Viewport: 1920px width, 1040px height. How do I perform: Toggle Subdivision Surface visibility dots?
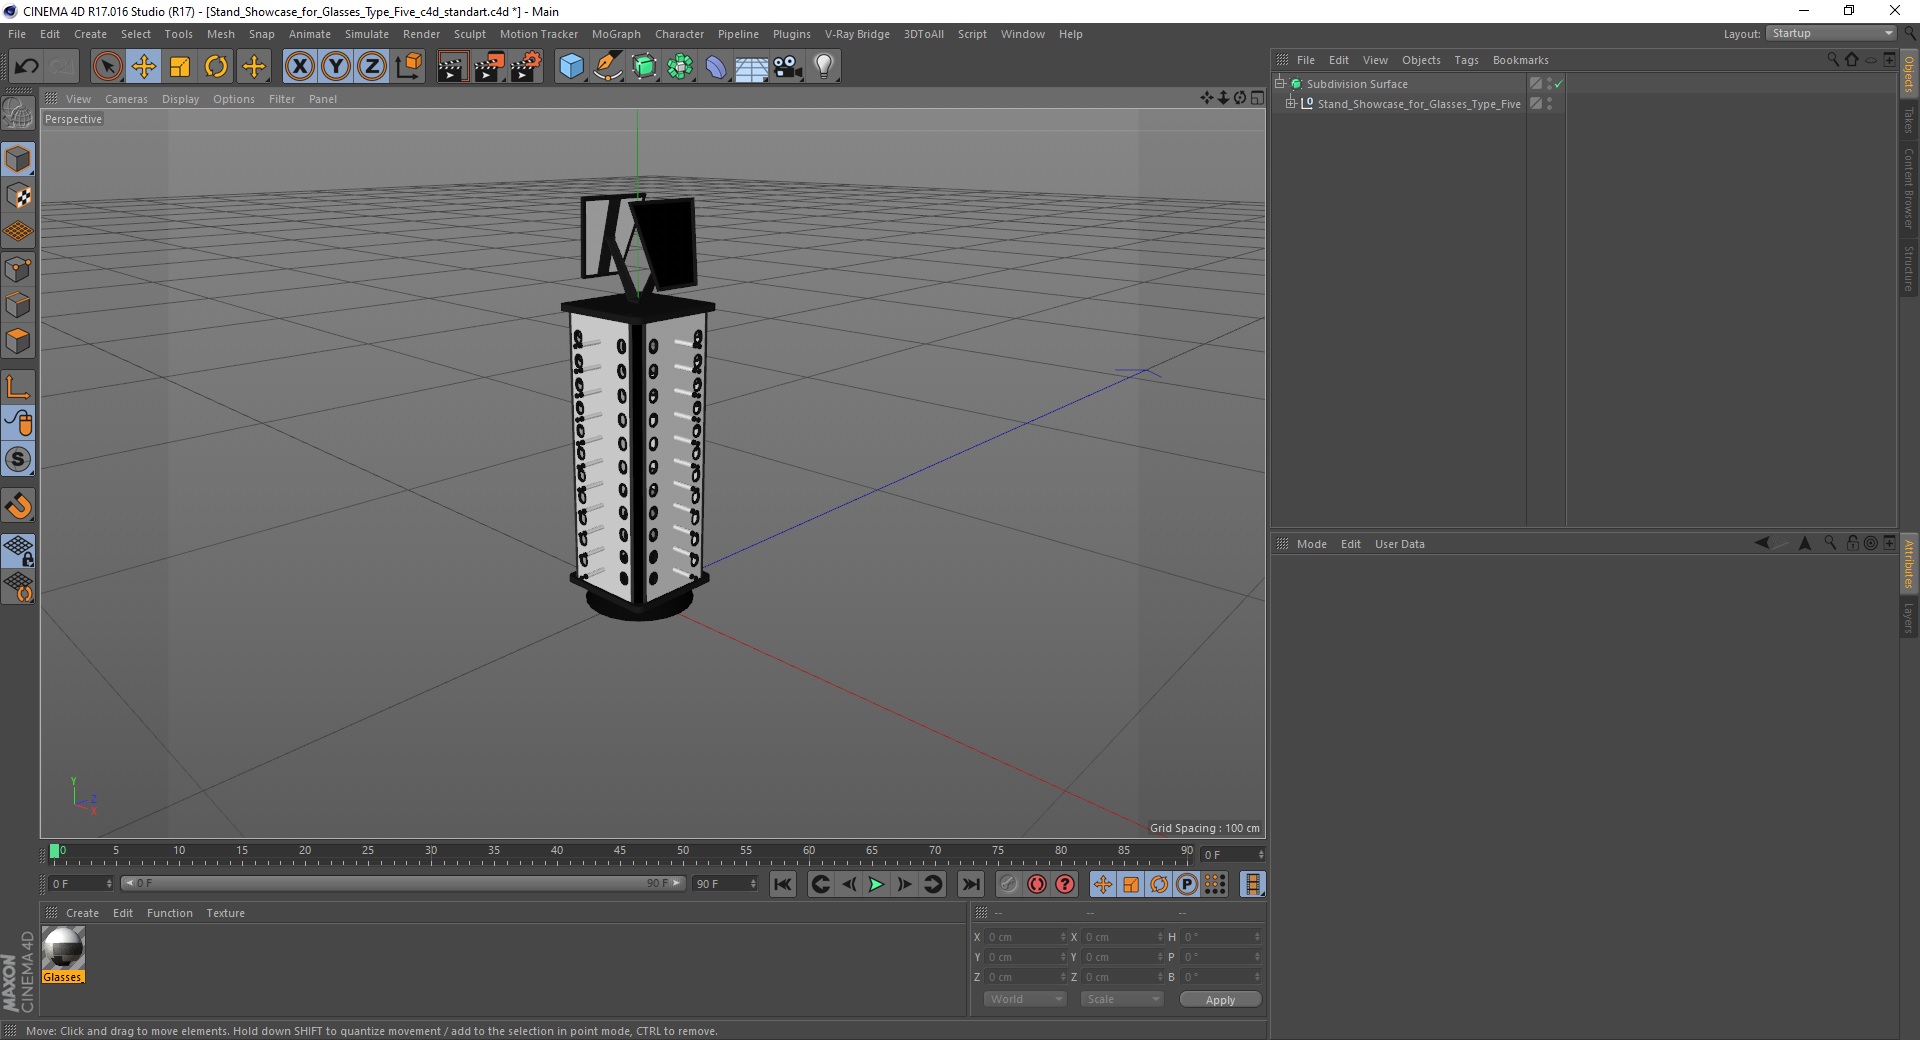(x=1549, y=84)
